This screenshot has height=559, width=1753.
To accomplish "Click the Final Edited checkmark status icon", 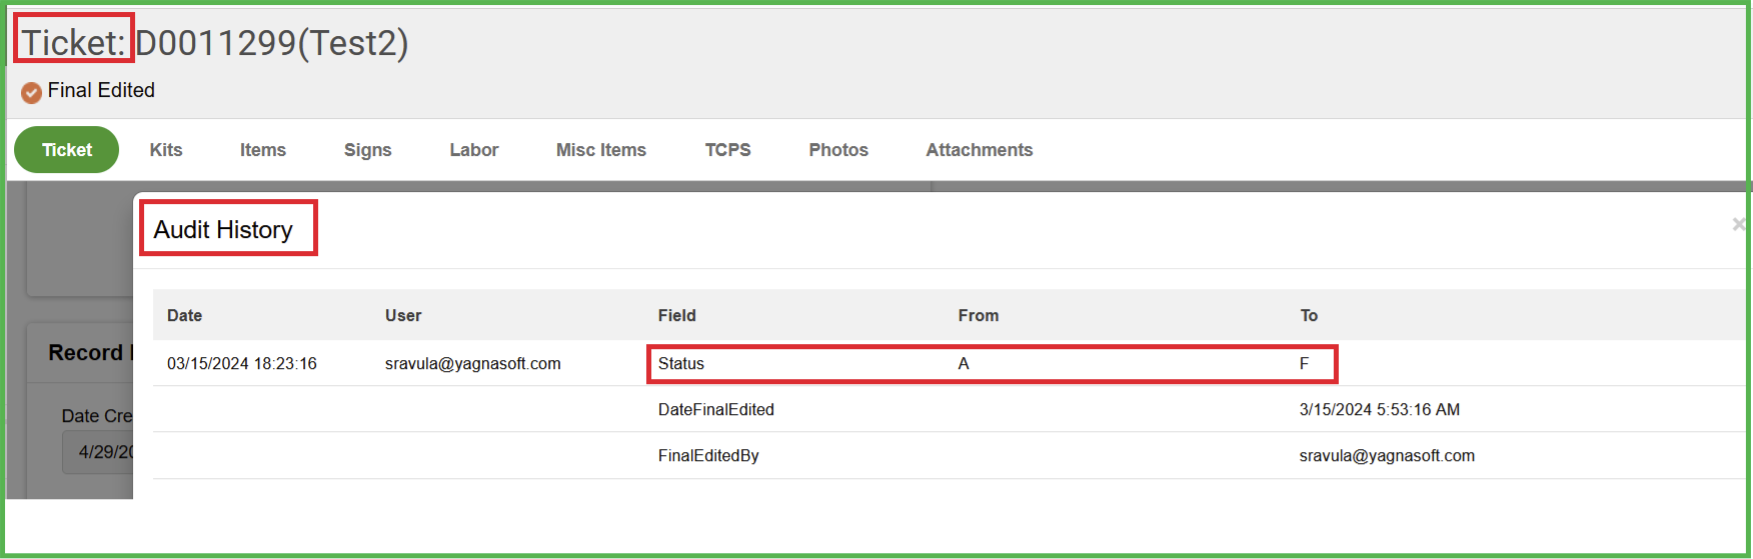I will [x=31, y=92].
